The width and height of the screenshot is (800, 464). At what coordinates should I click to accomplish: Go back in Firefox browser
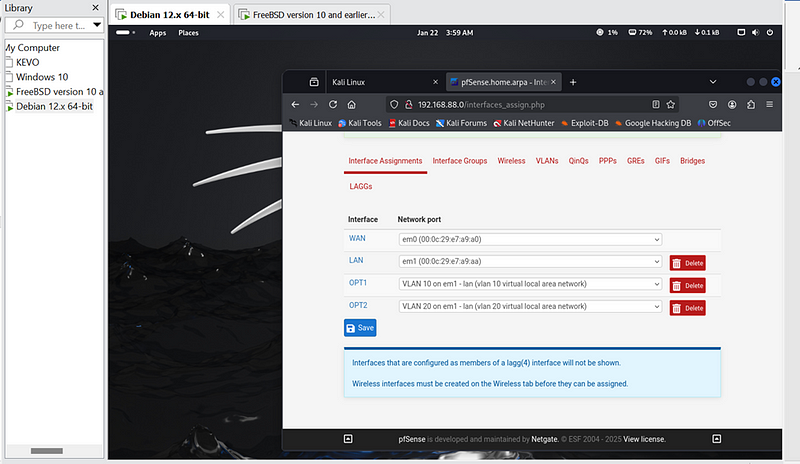(295, 105)
